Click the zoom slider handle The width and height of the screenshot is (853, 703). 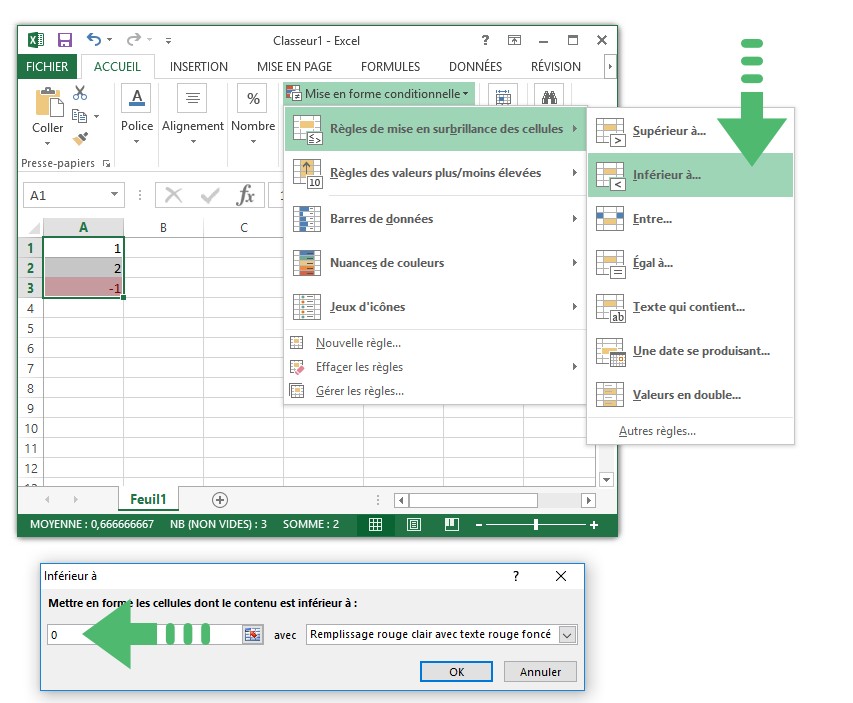tap(537, 524)
